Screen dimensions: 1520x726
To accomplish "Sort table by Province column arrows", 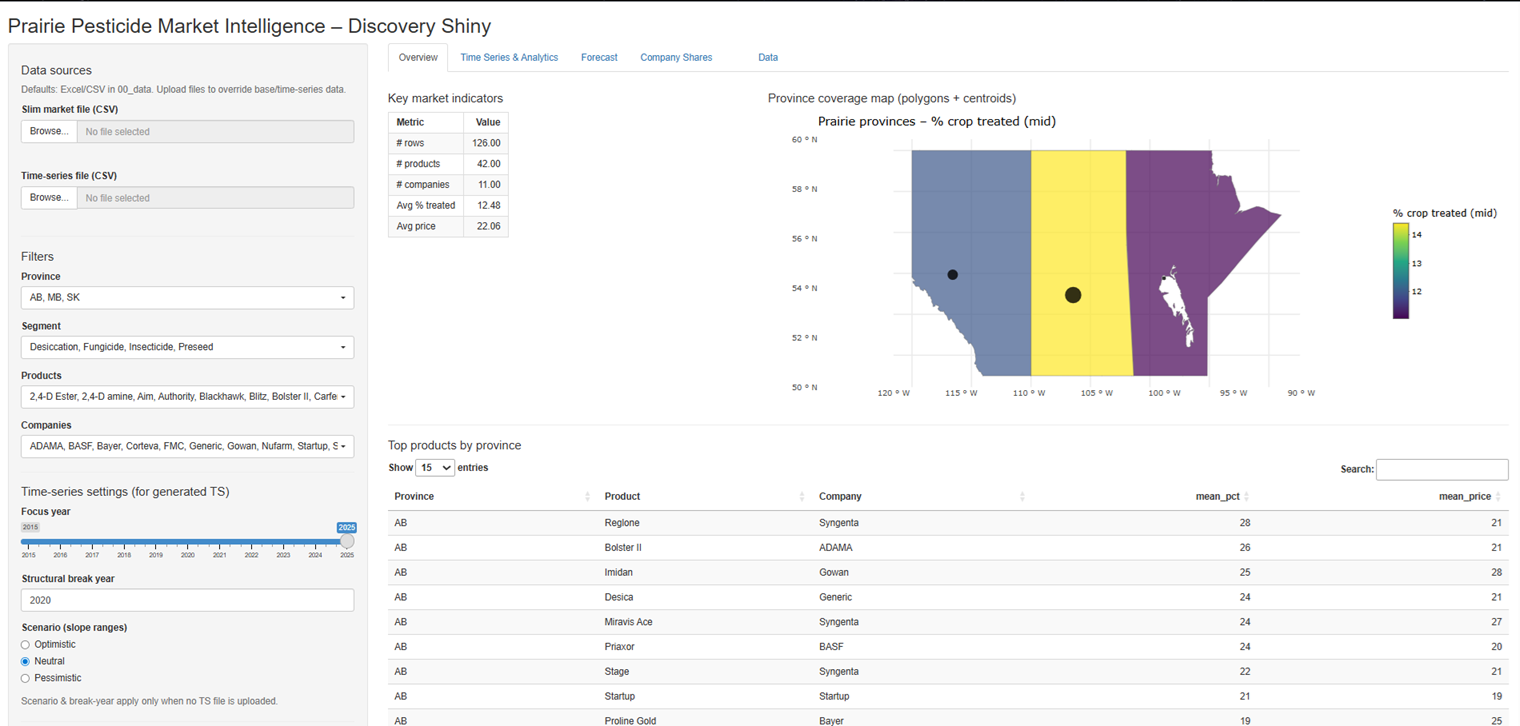I will coord(587,497).
